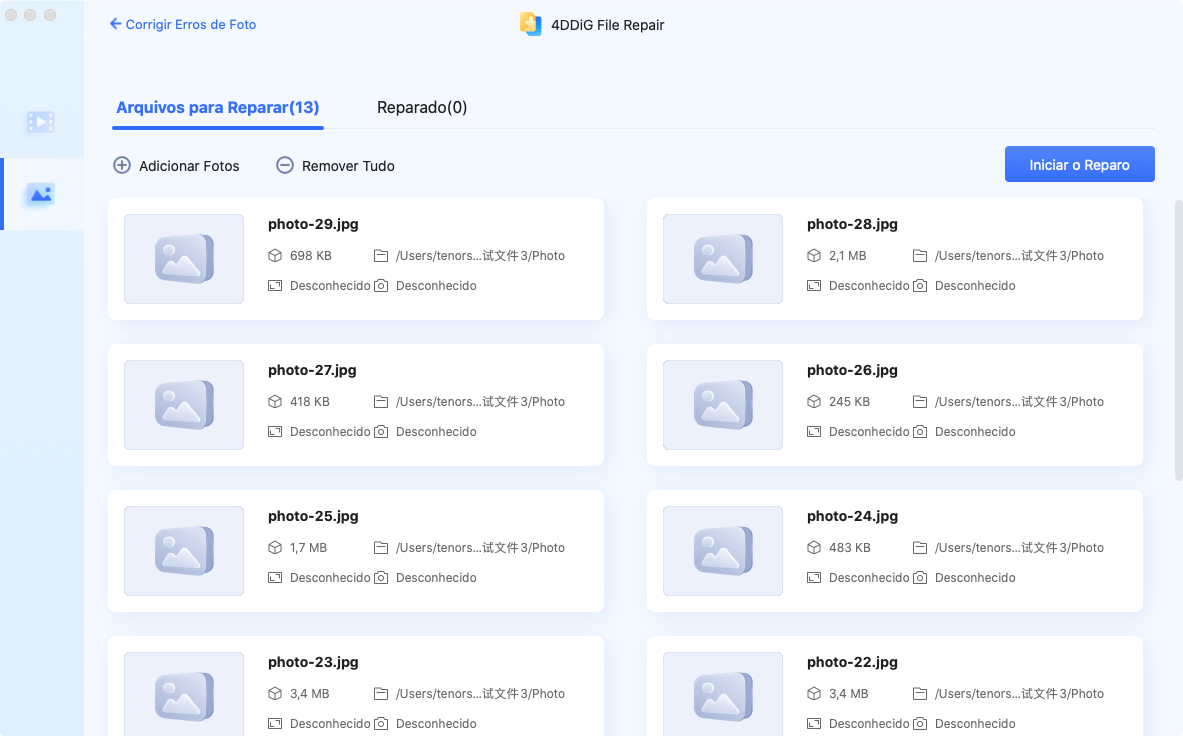Click the minus icon beside Remover Tudo
The height and width of the screenshot is (736, 1183).
pyautogui.click(x=284, y=165)
